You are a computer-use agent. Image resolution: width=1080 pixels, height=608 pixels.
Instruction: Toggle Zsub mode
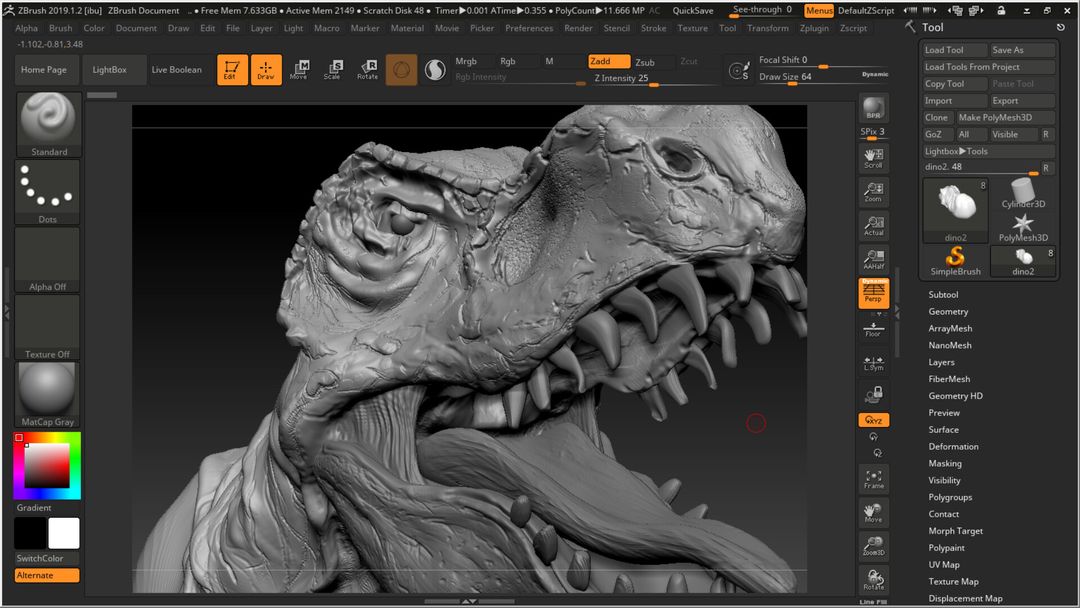pos(645,62)
